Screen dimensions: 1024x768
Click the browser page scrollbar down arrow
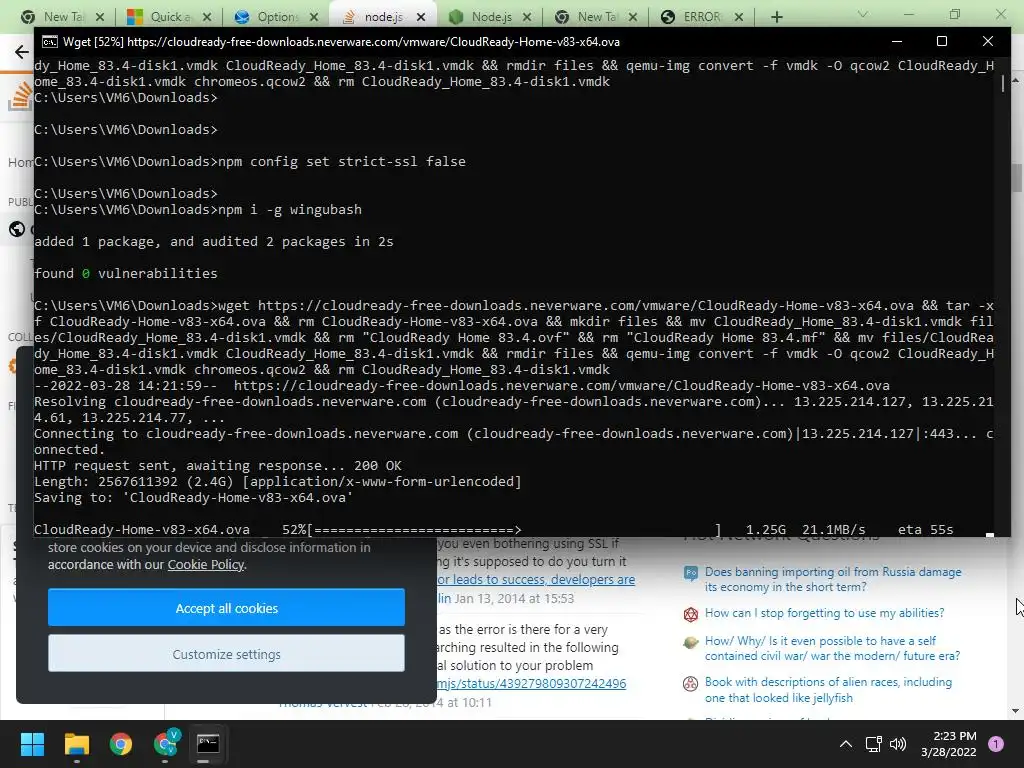1016,711
